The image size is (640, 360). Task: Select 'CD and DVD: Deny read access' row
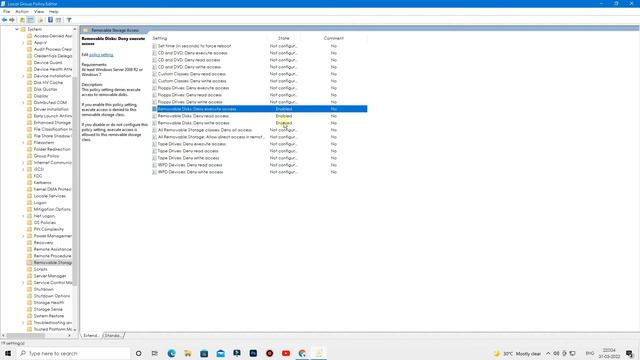pyautogui.click(x=259, y=60)
